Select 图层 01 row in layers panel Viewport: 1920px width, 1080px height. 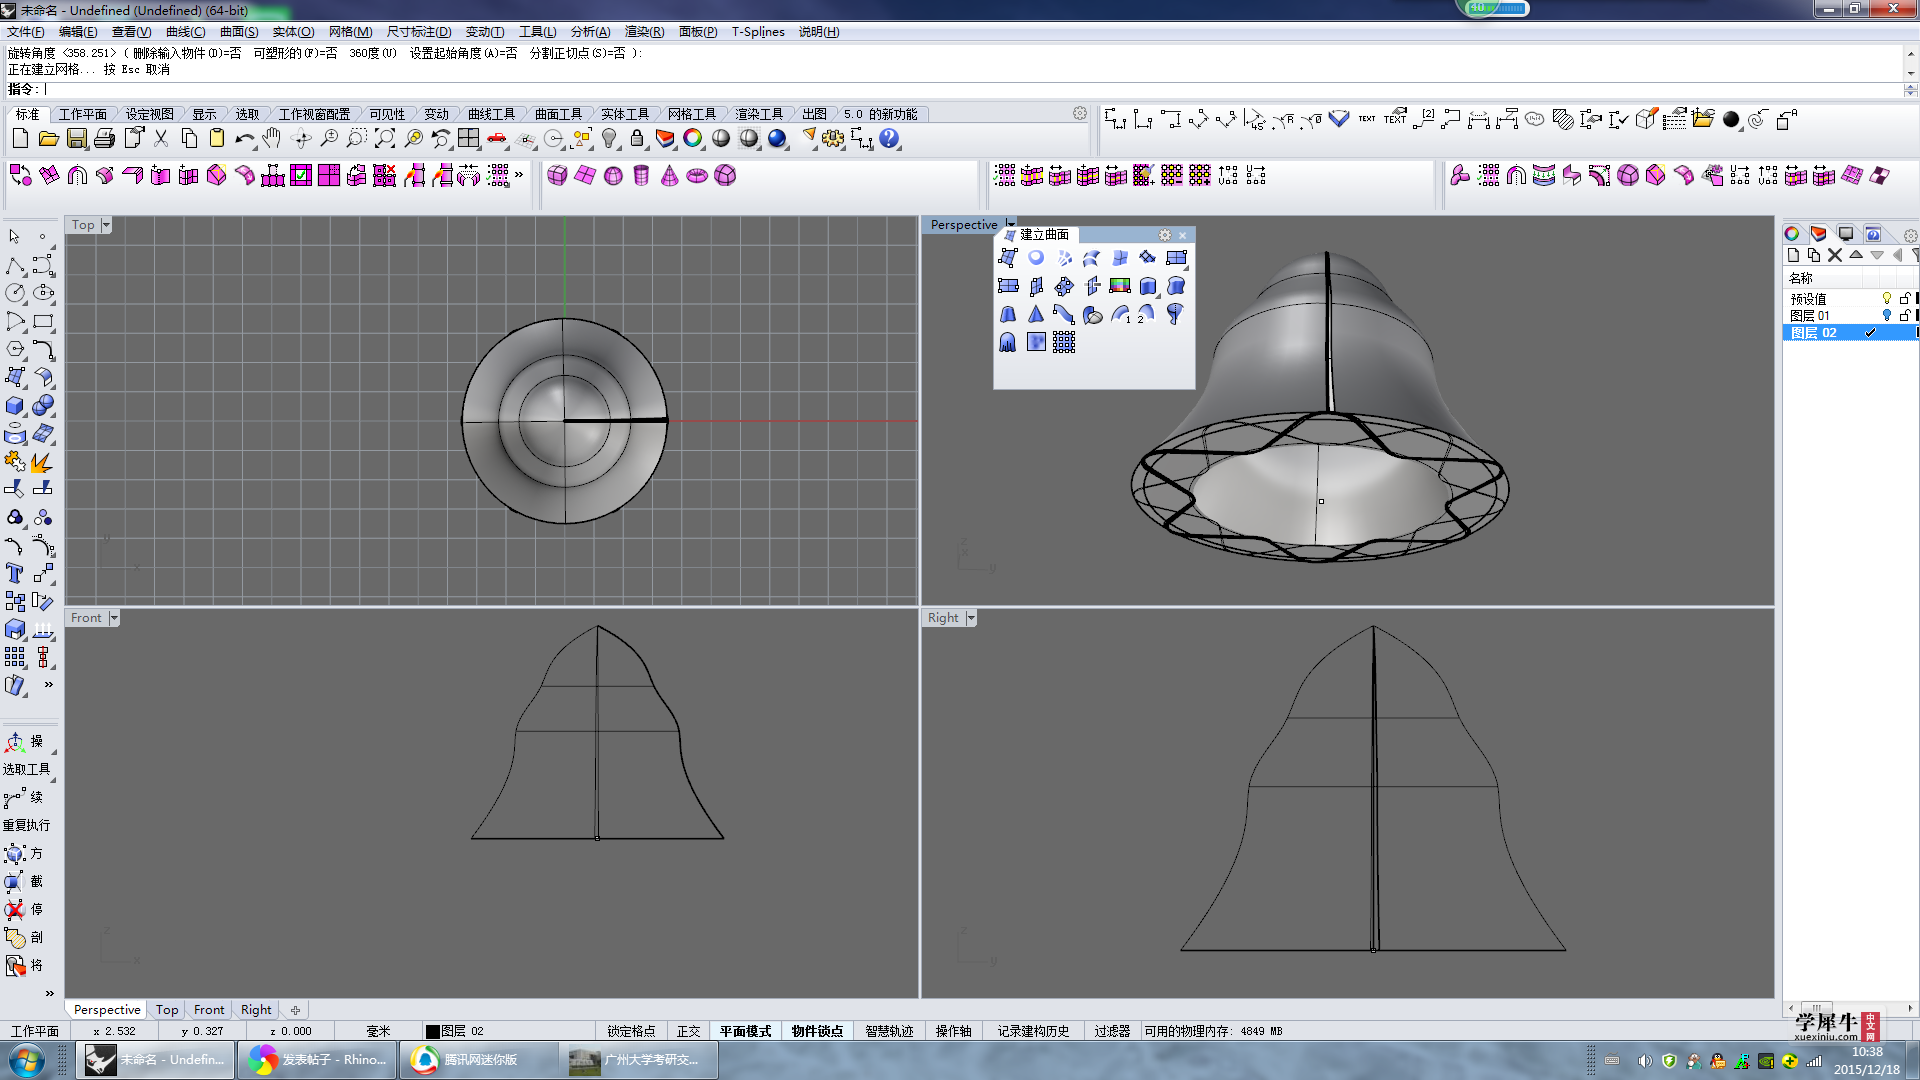1850,315
